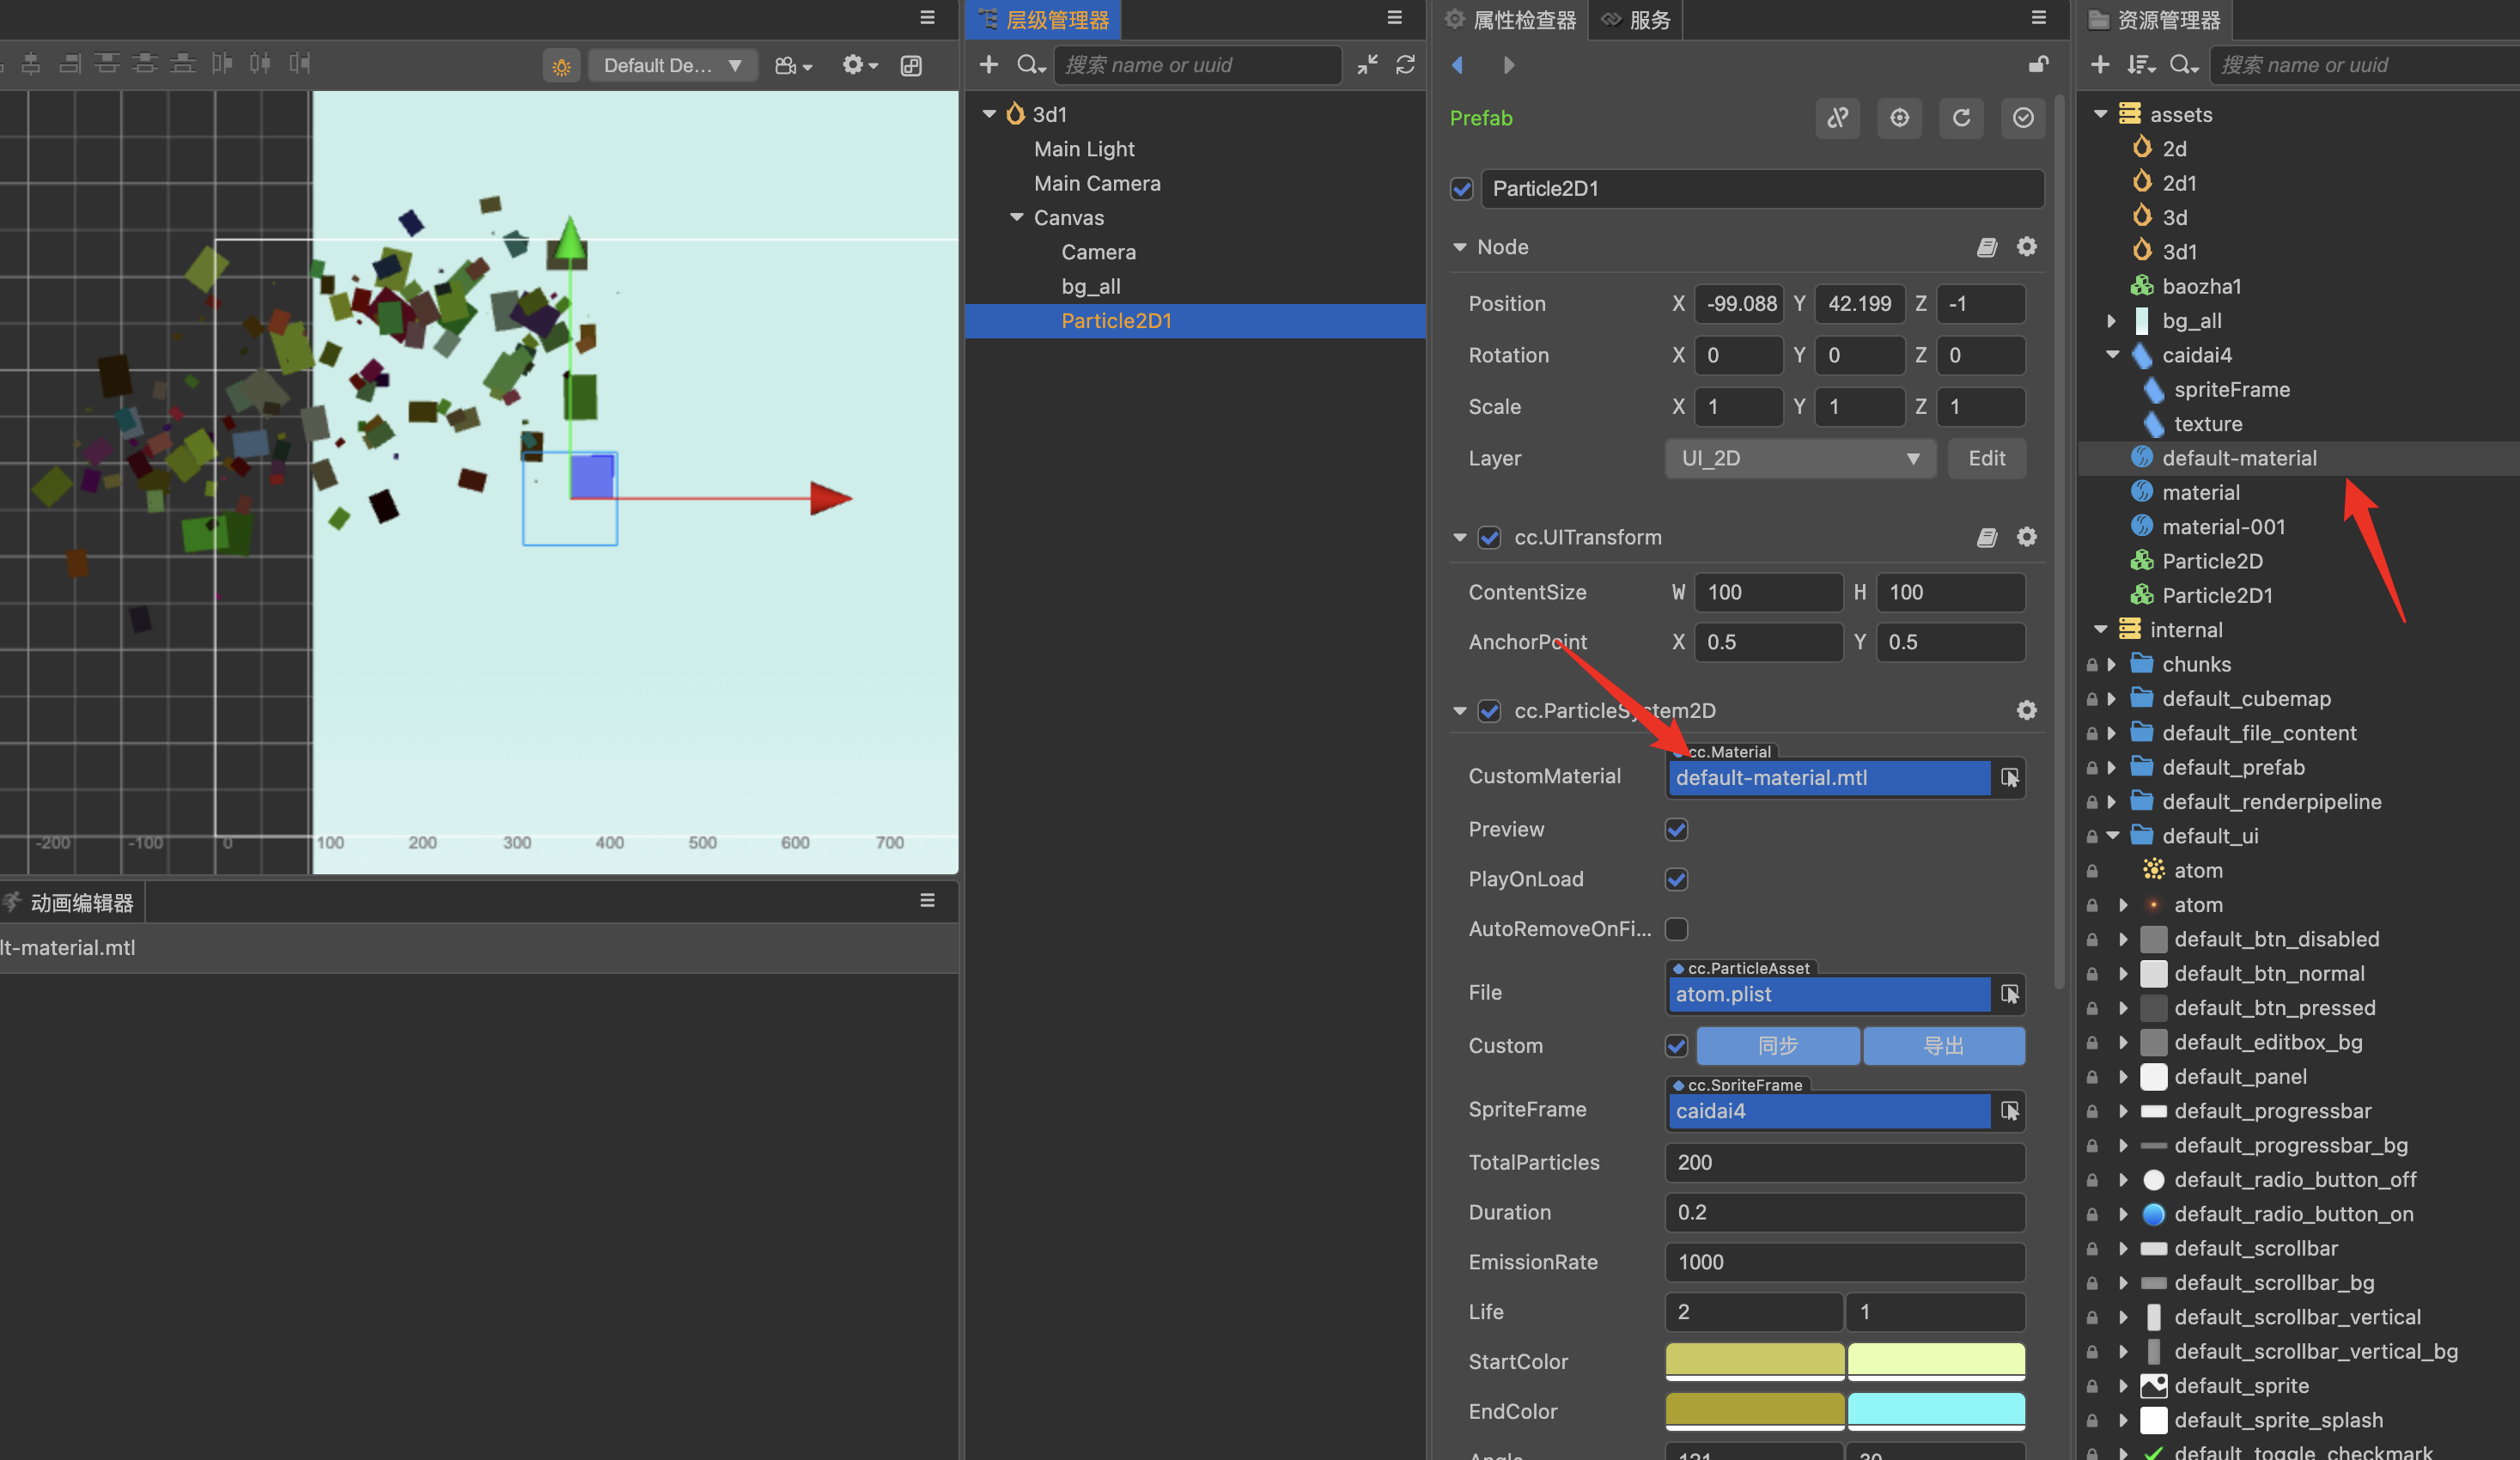
Task: Click the add node plus icon in hierarchy
Action: [x=988, y=65]
